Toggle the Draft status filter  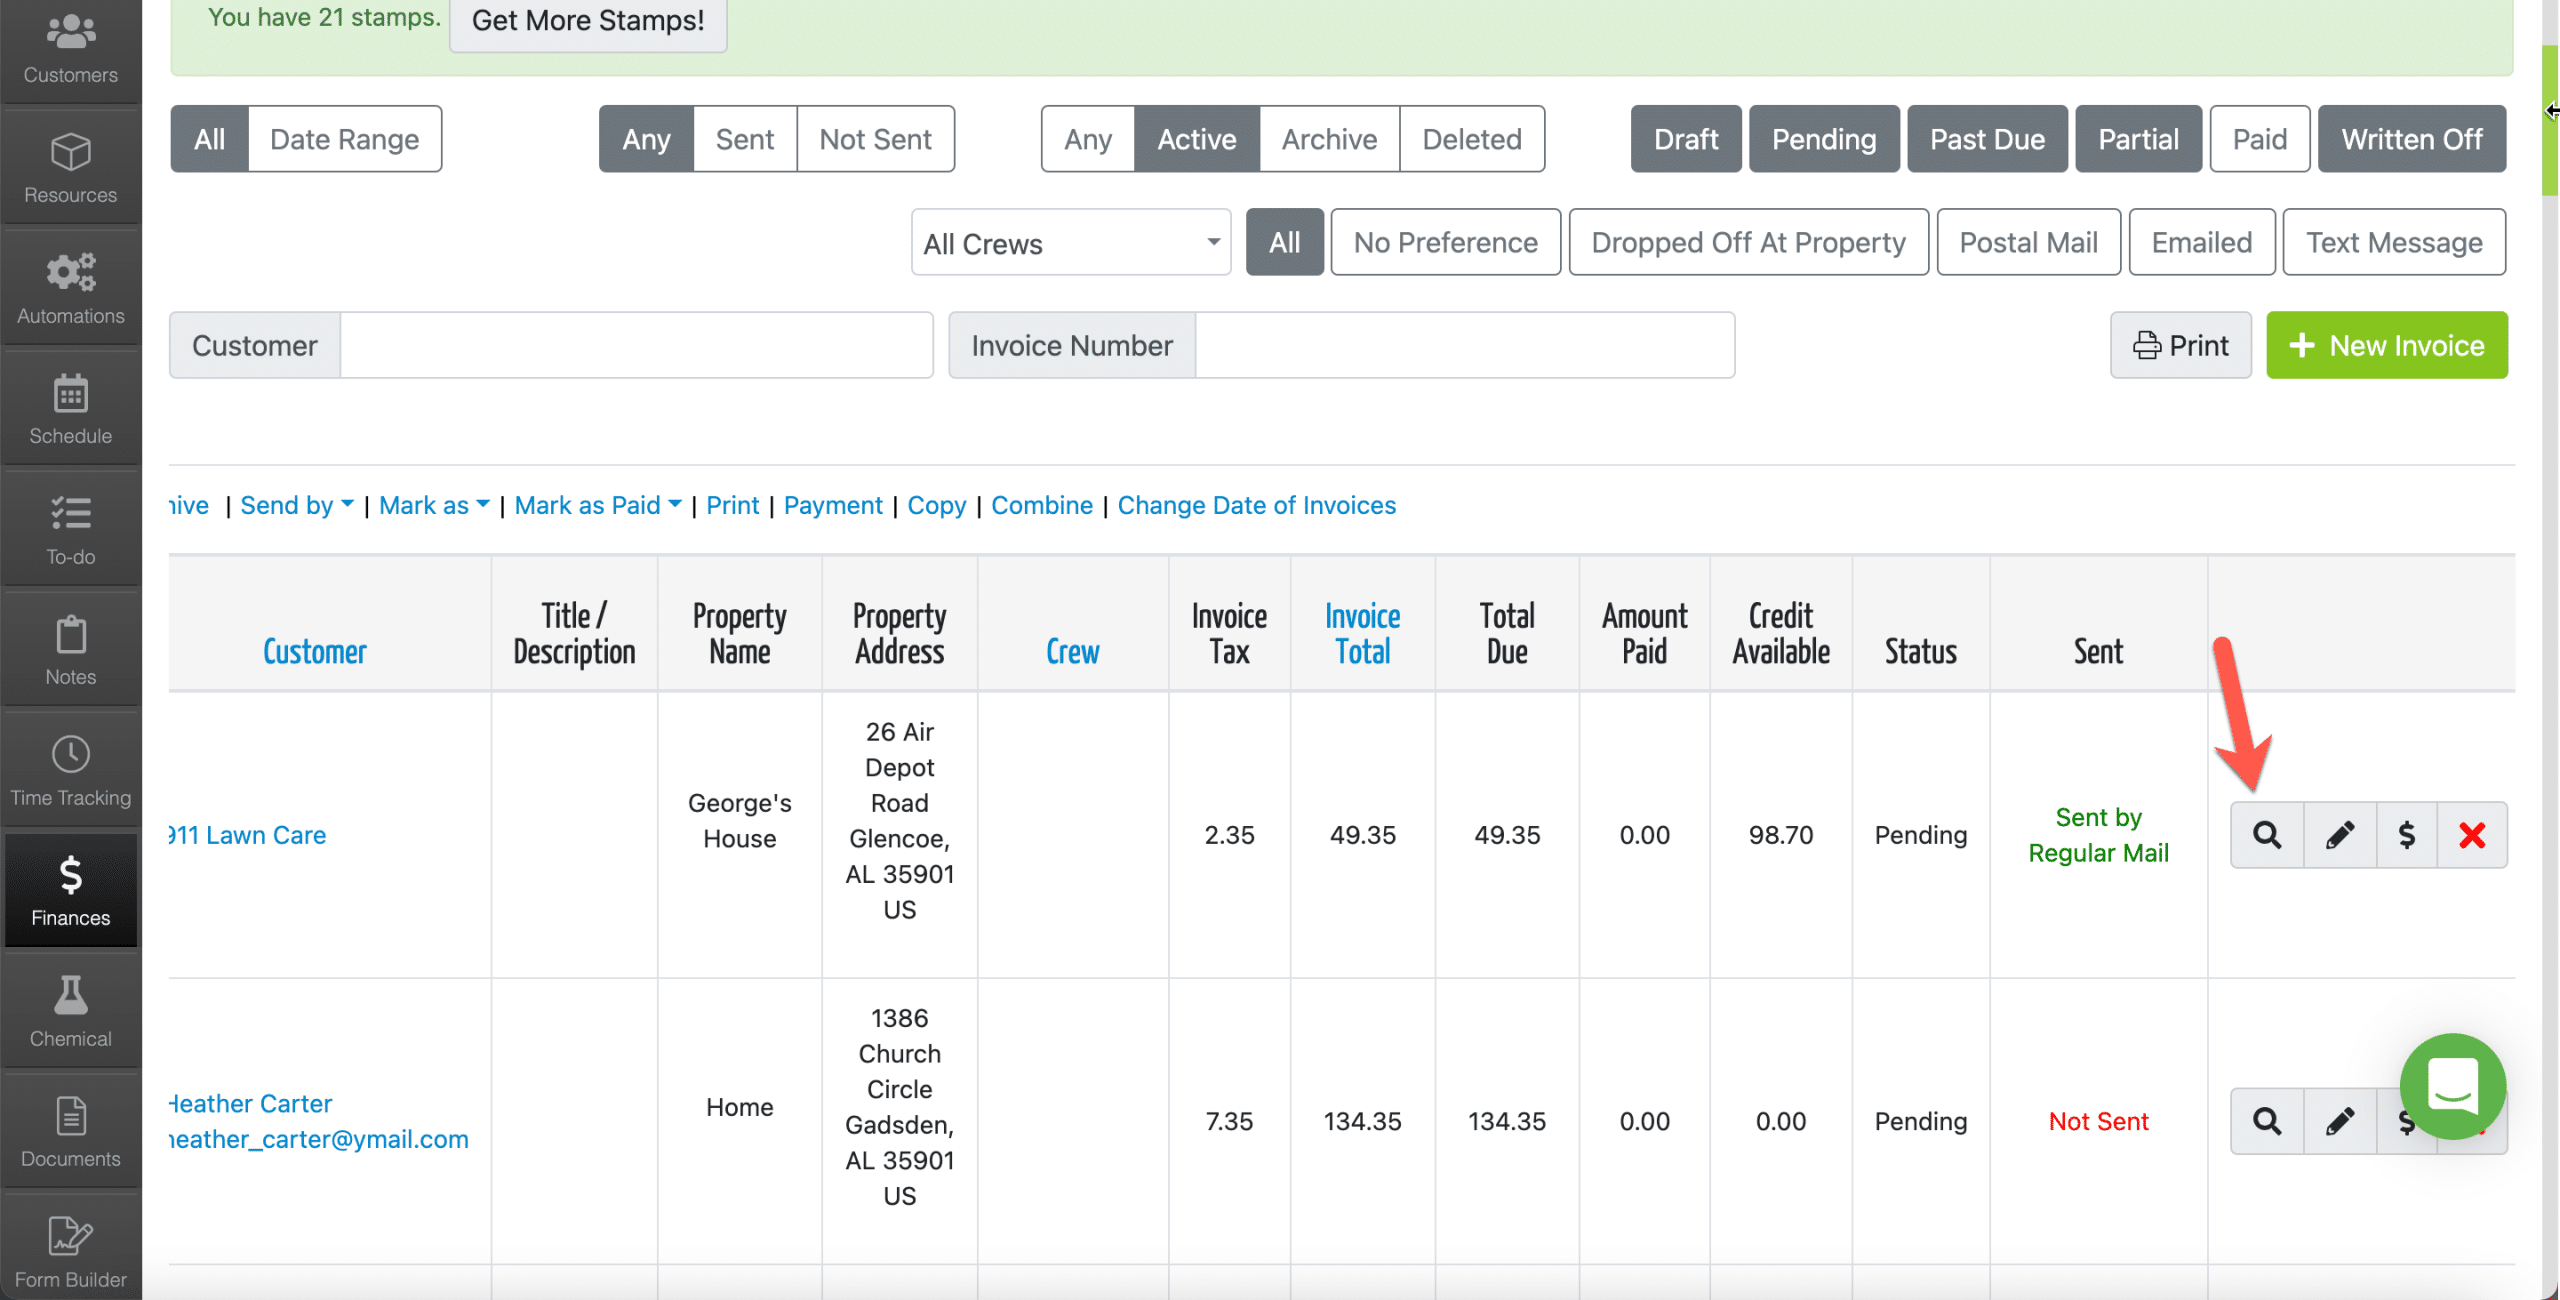(1685, 139)
